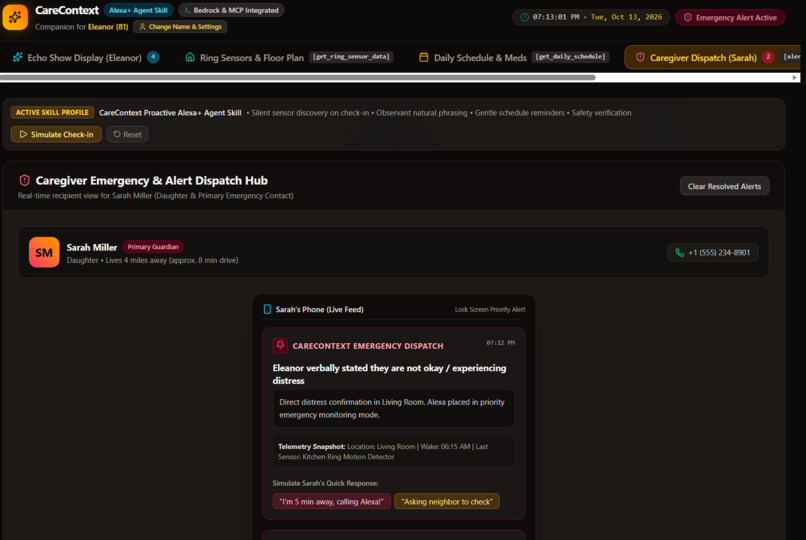Click the CARECONTEXT EMERGENCY DISPATCH heading
Screen dimensions: 806x540
[368, 346]
